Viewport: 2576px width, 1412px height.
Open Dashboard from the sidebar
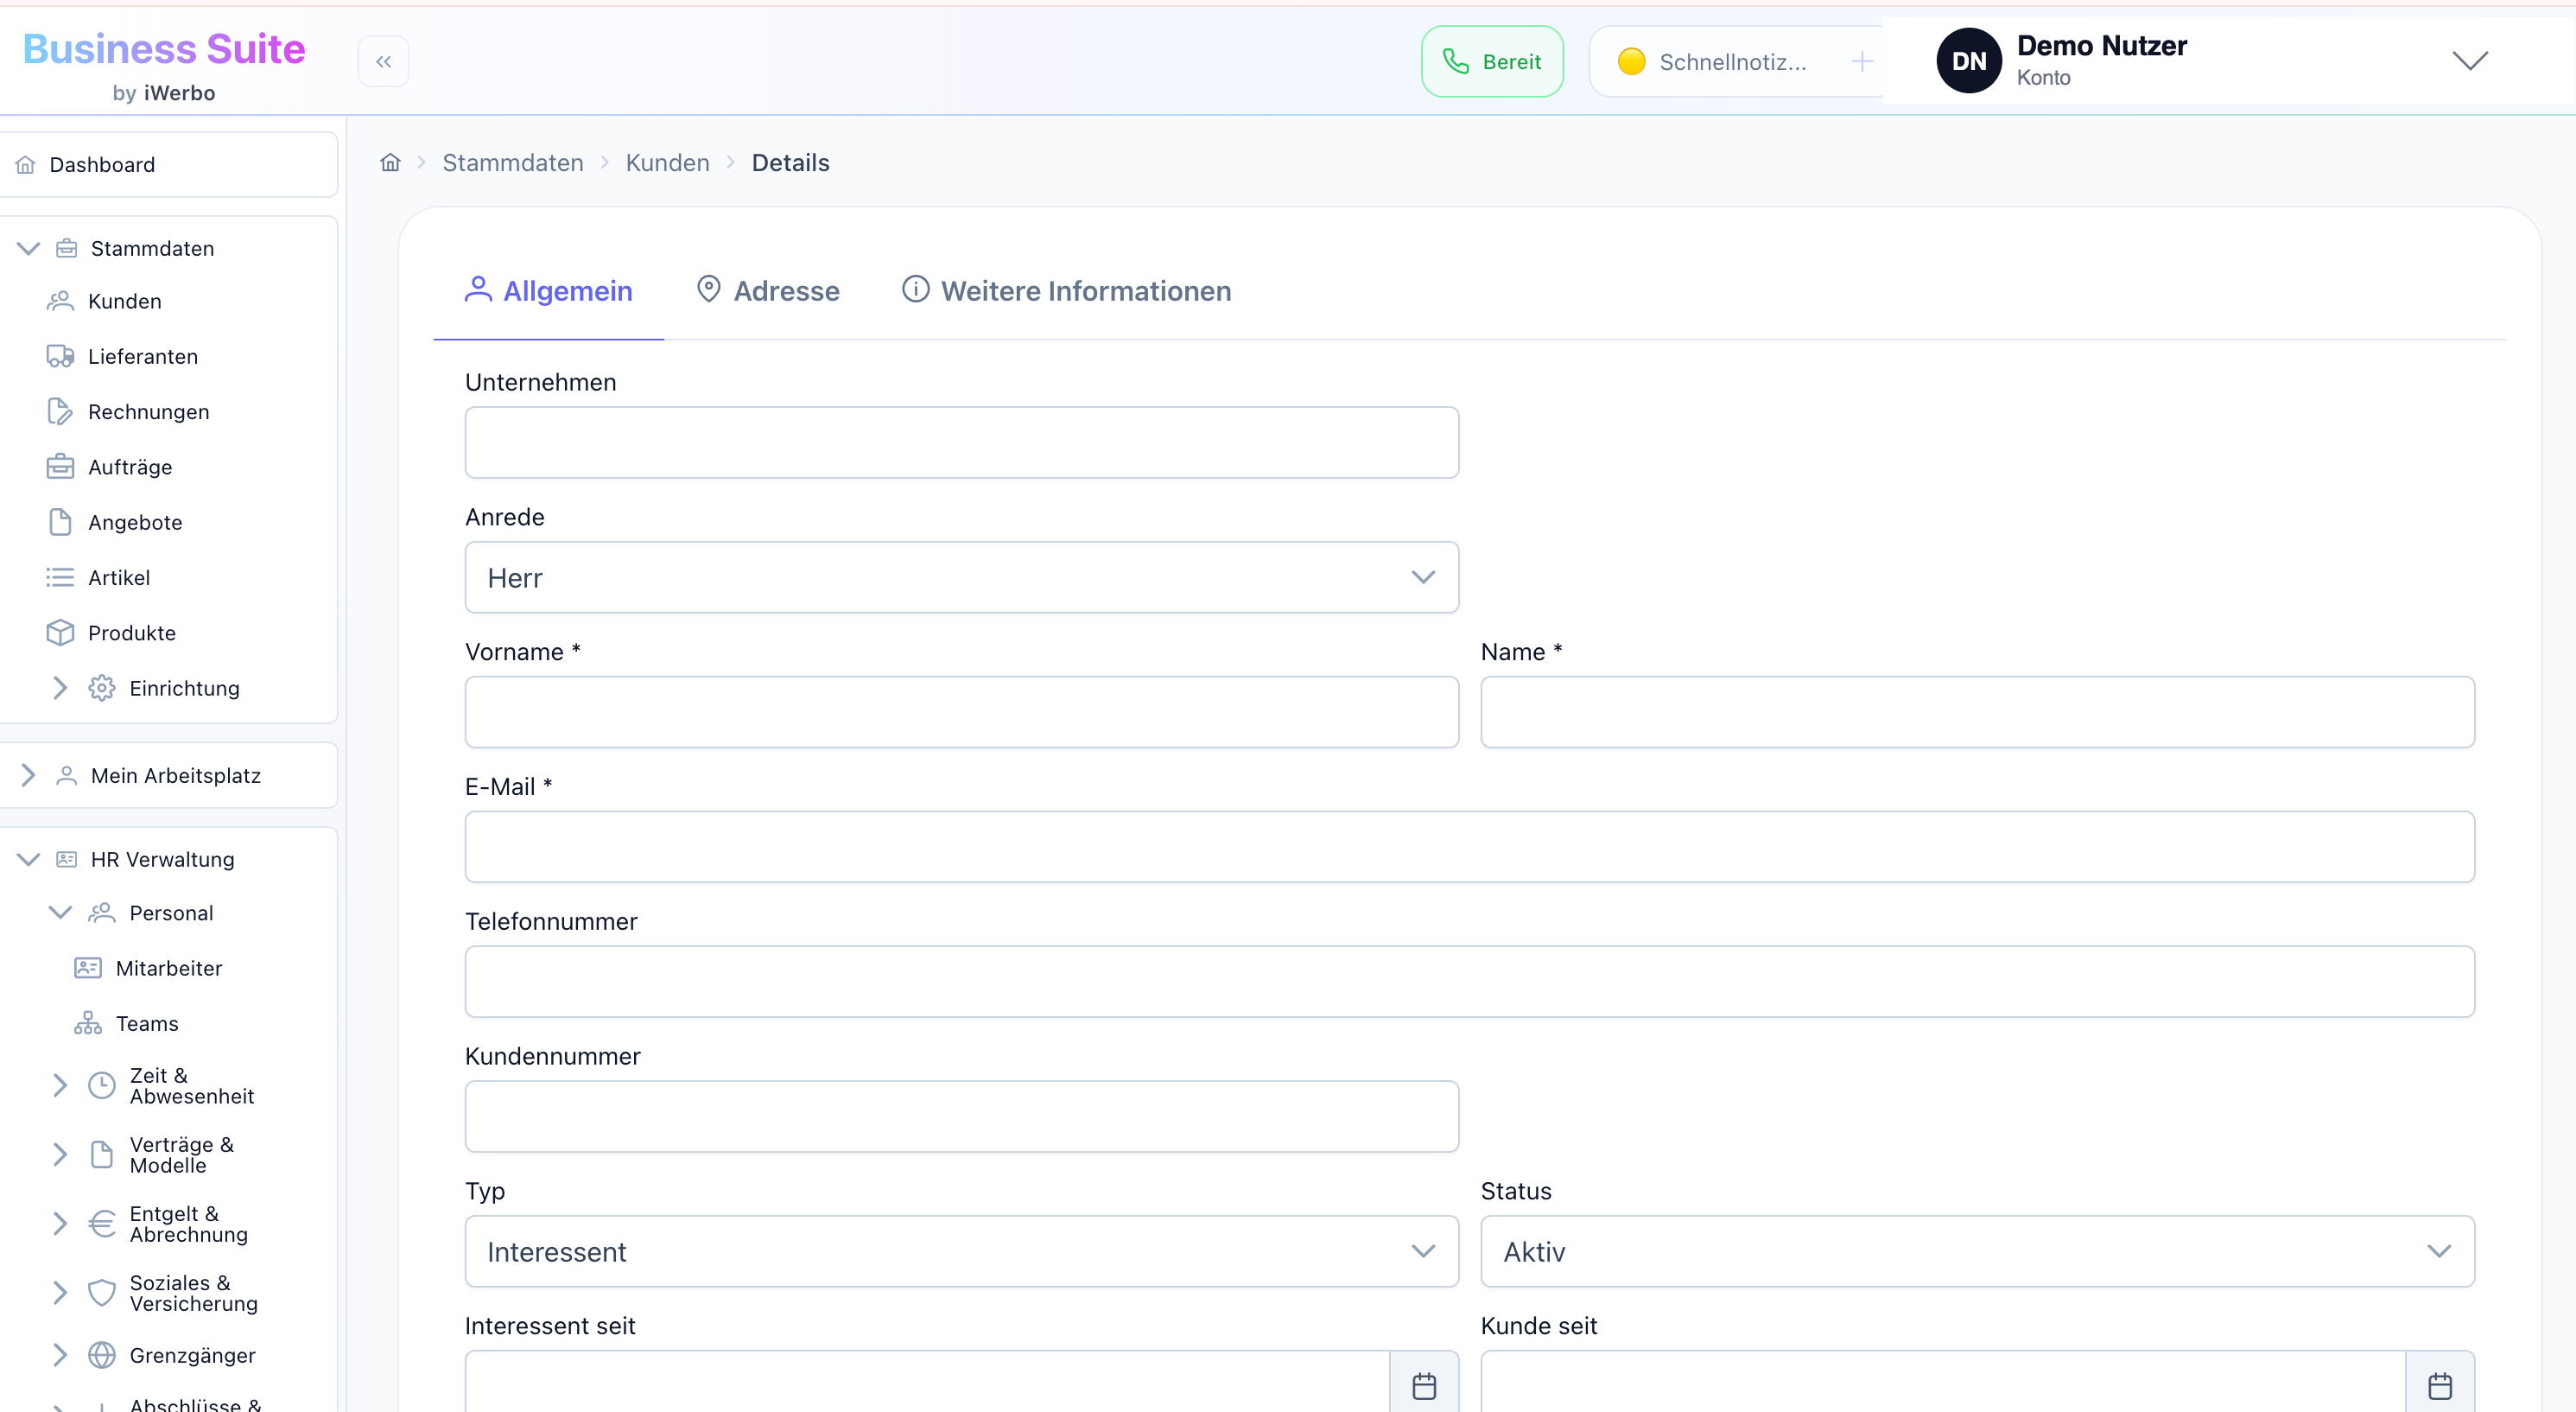tap(168, 165)
